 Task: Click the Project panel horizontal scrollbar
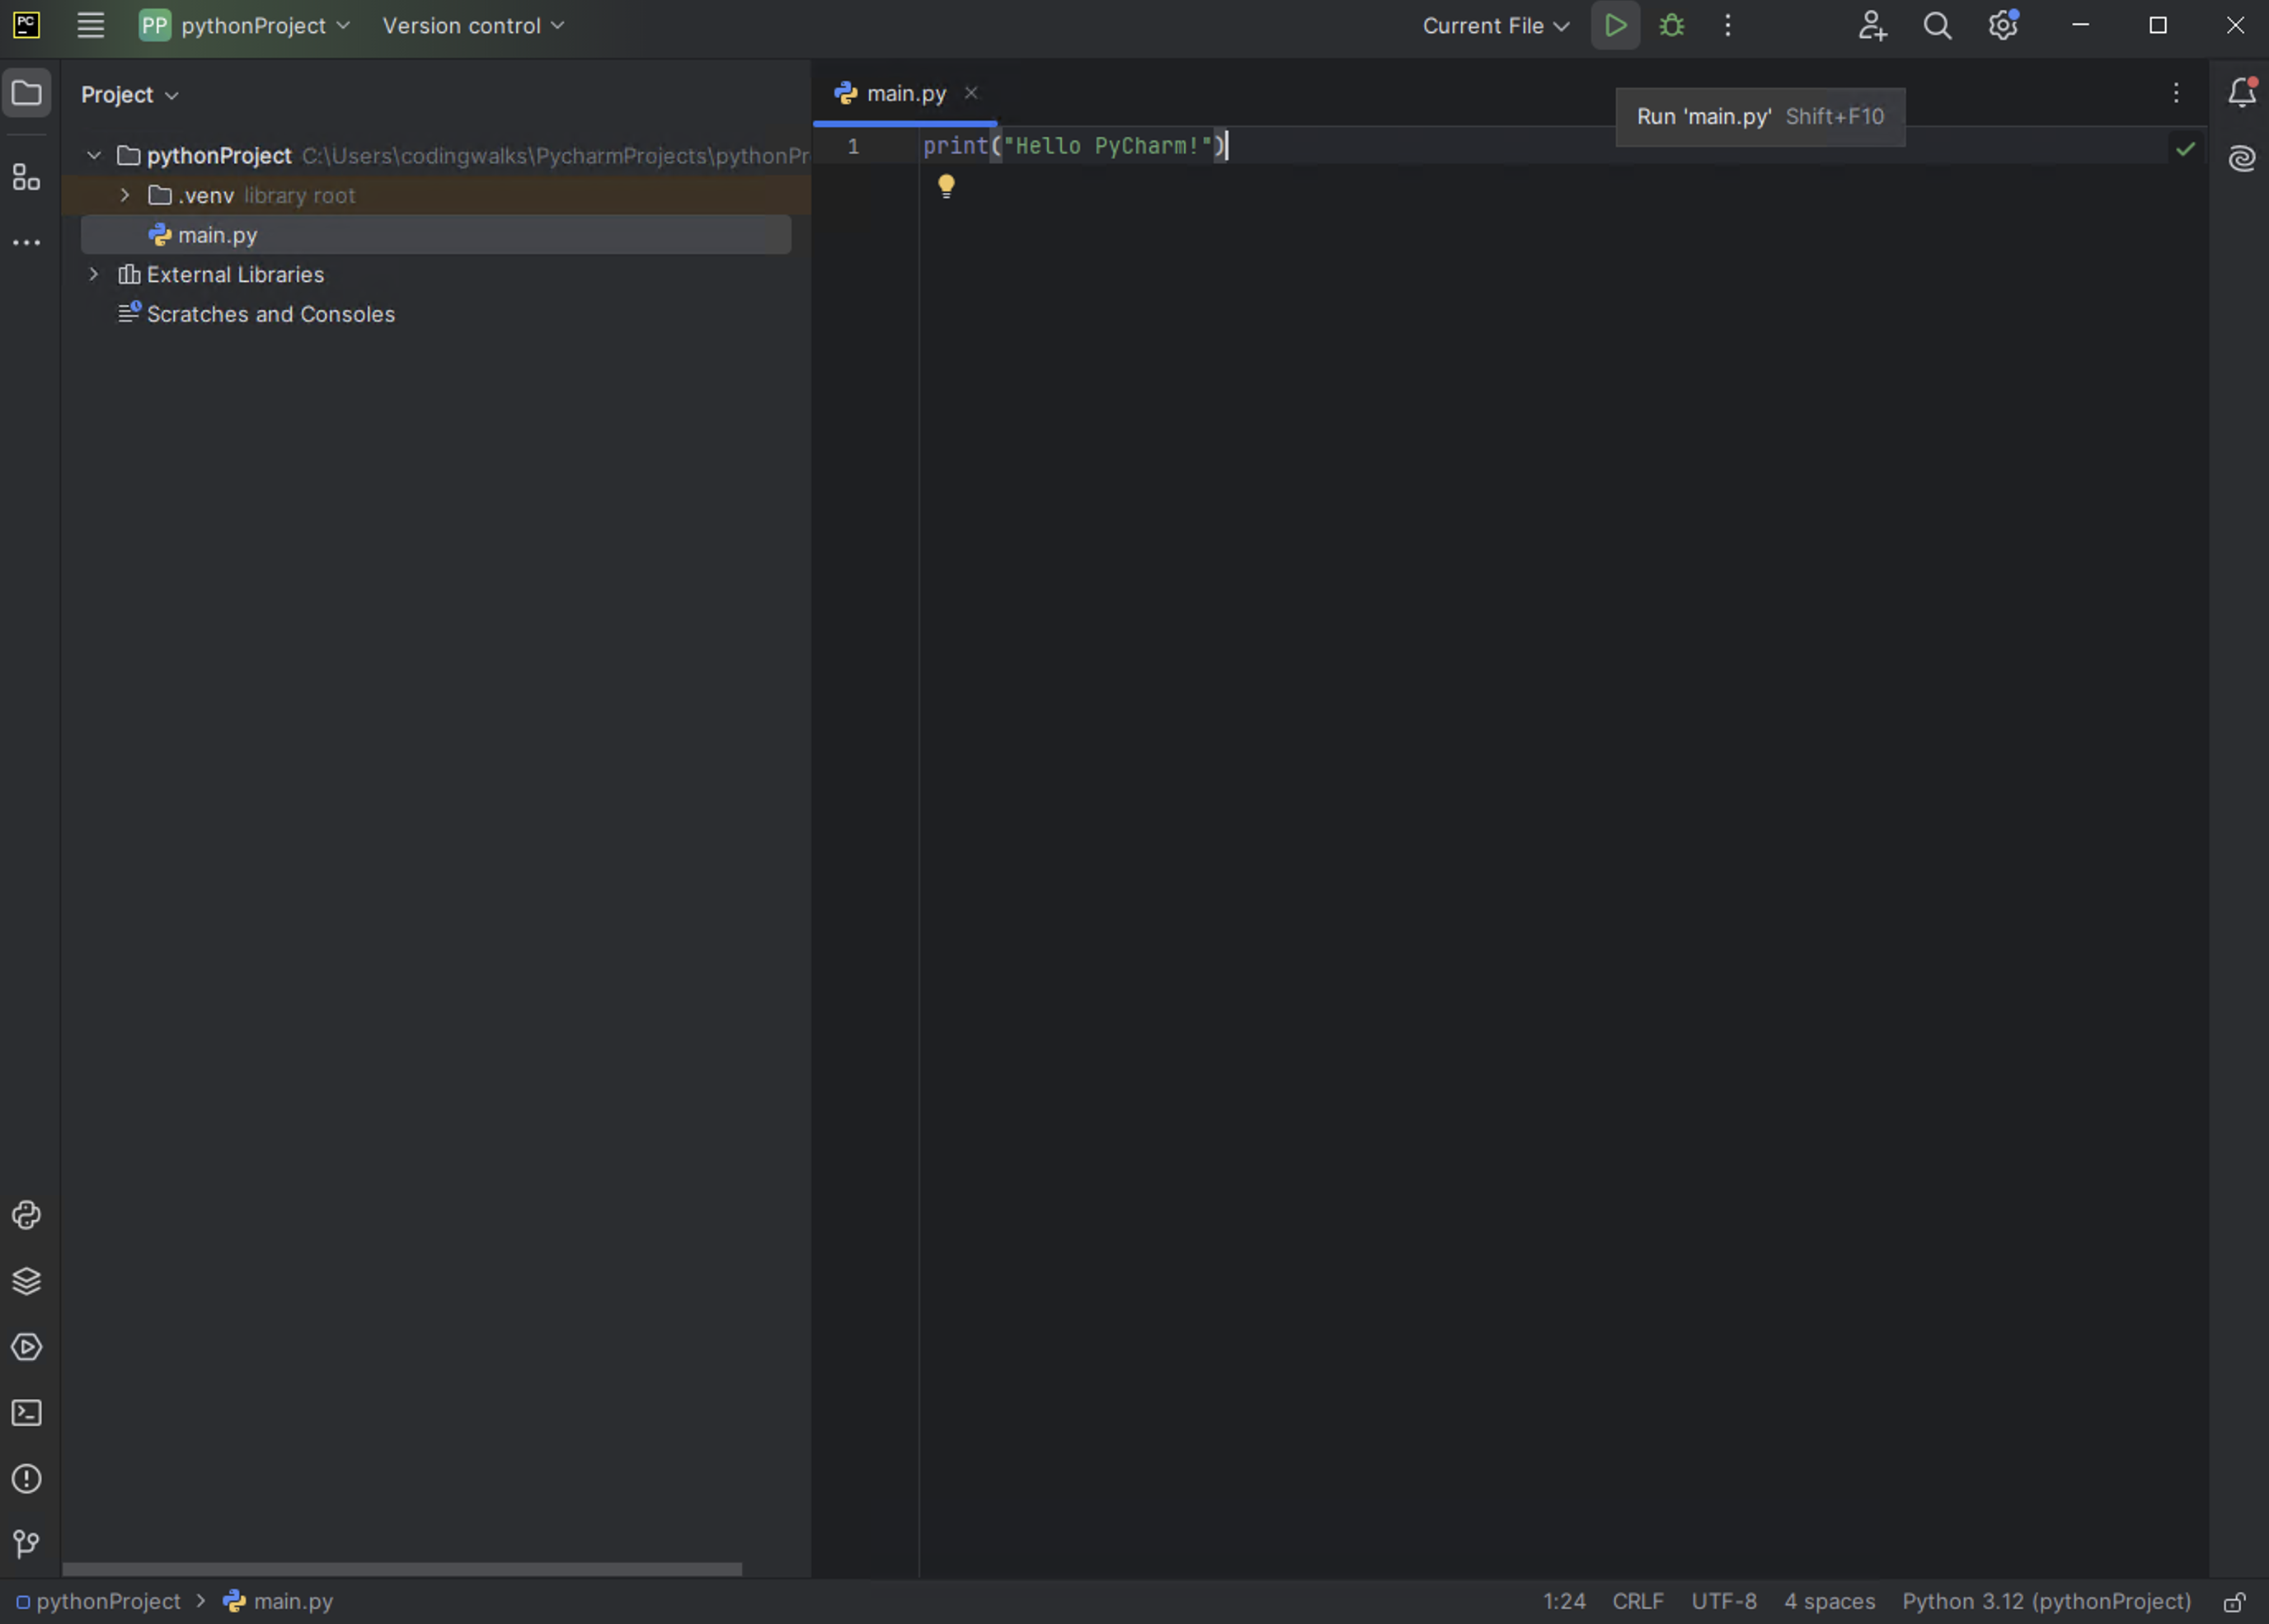(x=401, y=1569)
